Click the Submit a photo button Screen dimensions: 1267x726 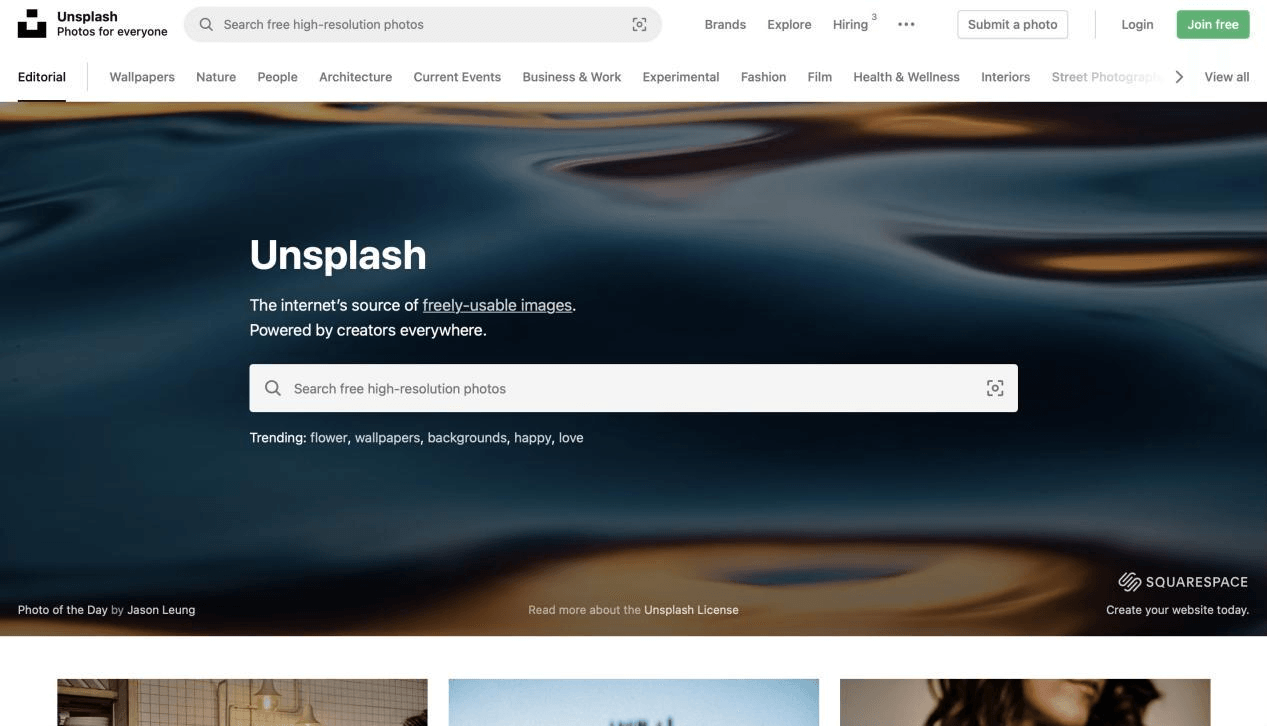tap(1012, 24)
